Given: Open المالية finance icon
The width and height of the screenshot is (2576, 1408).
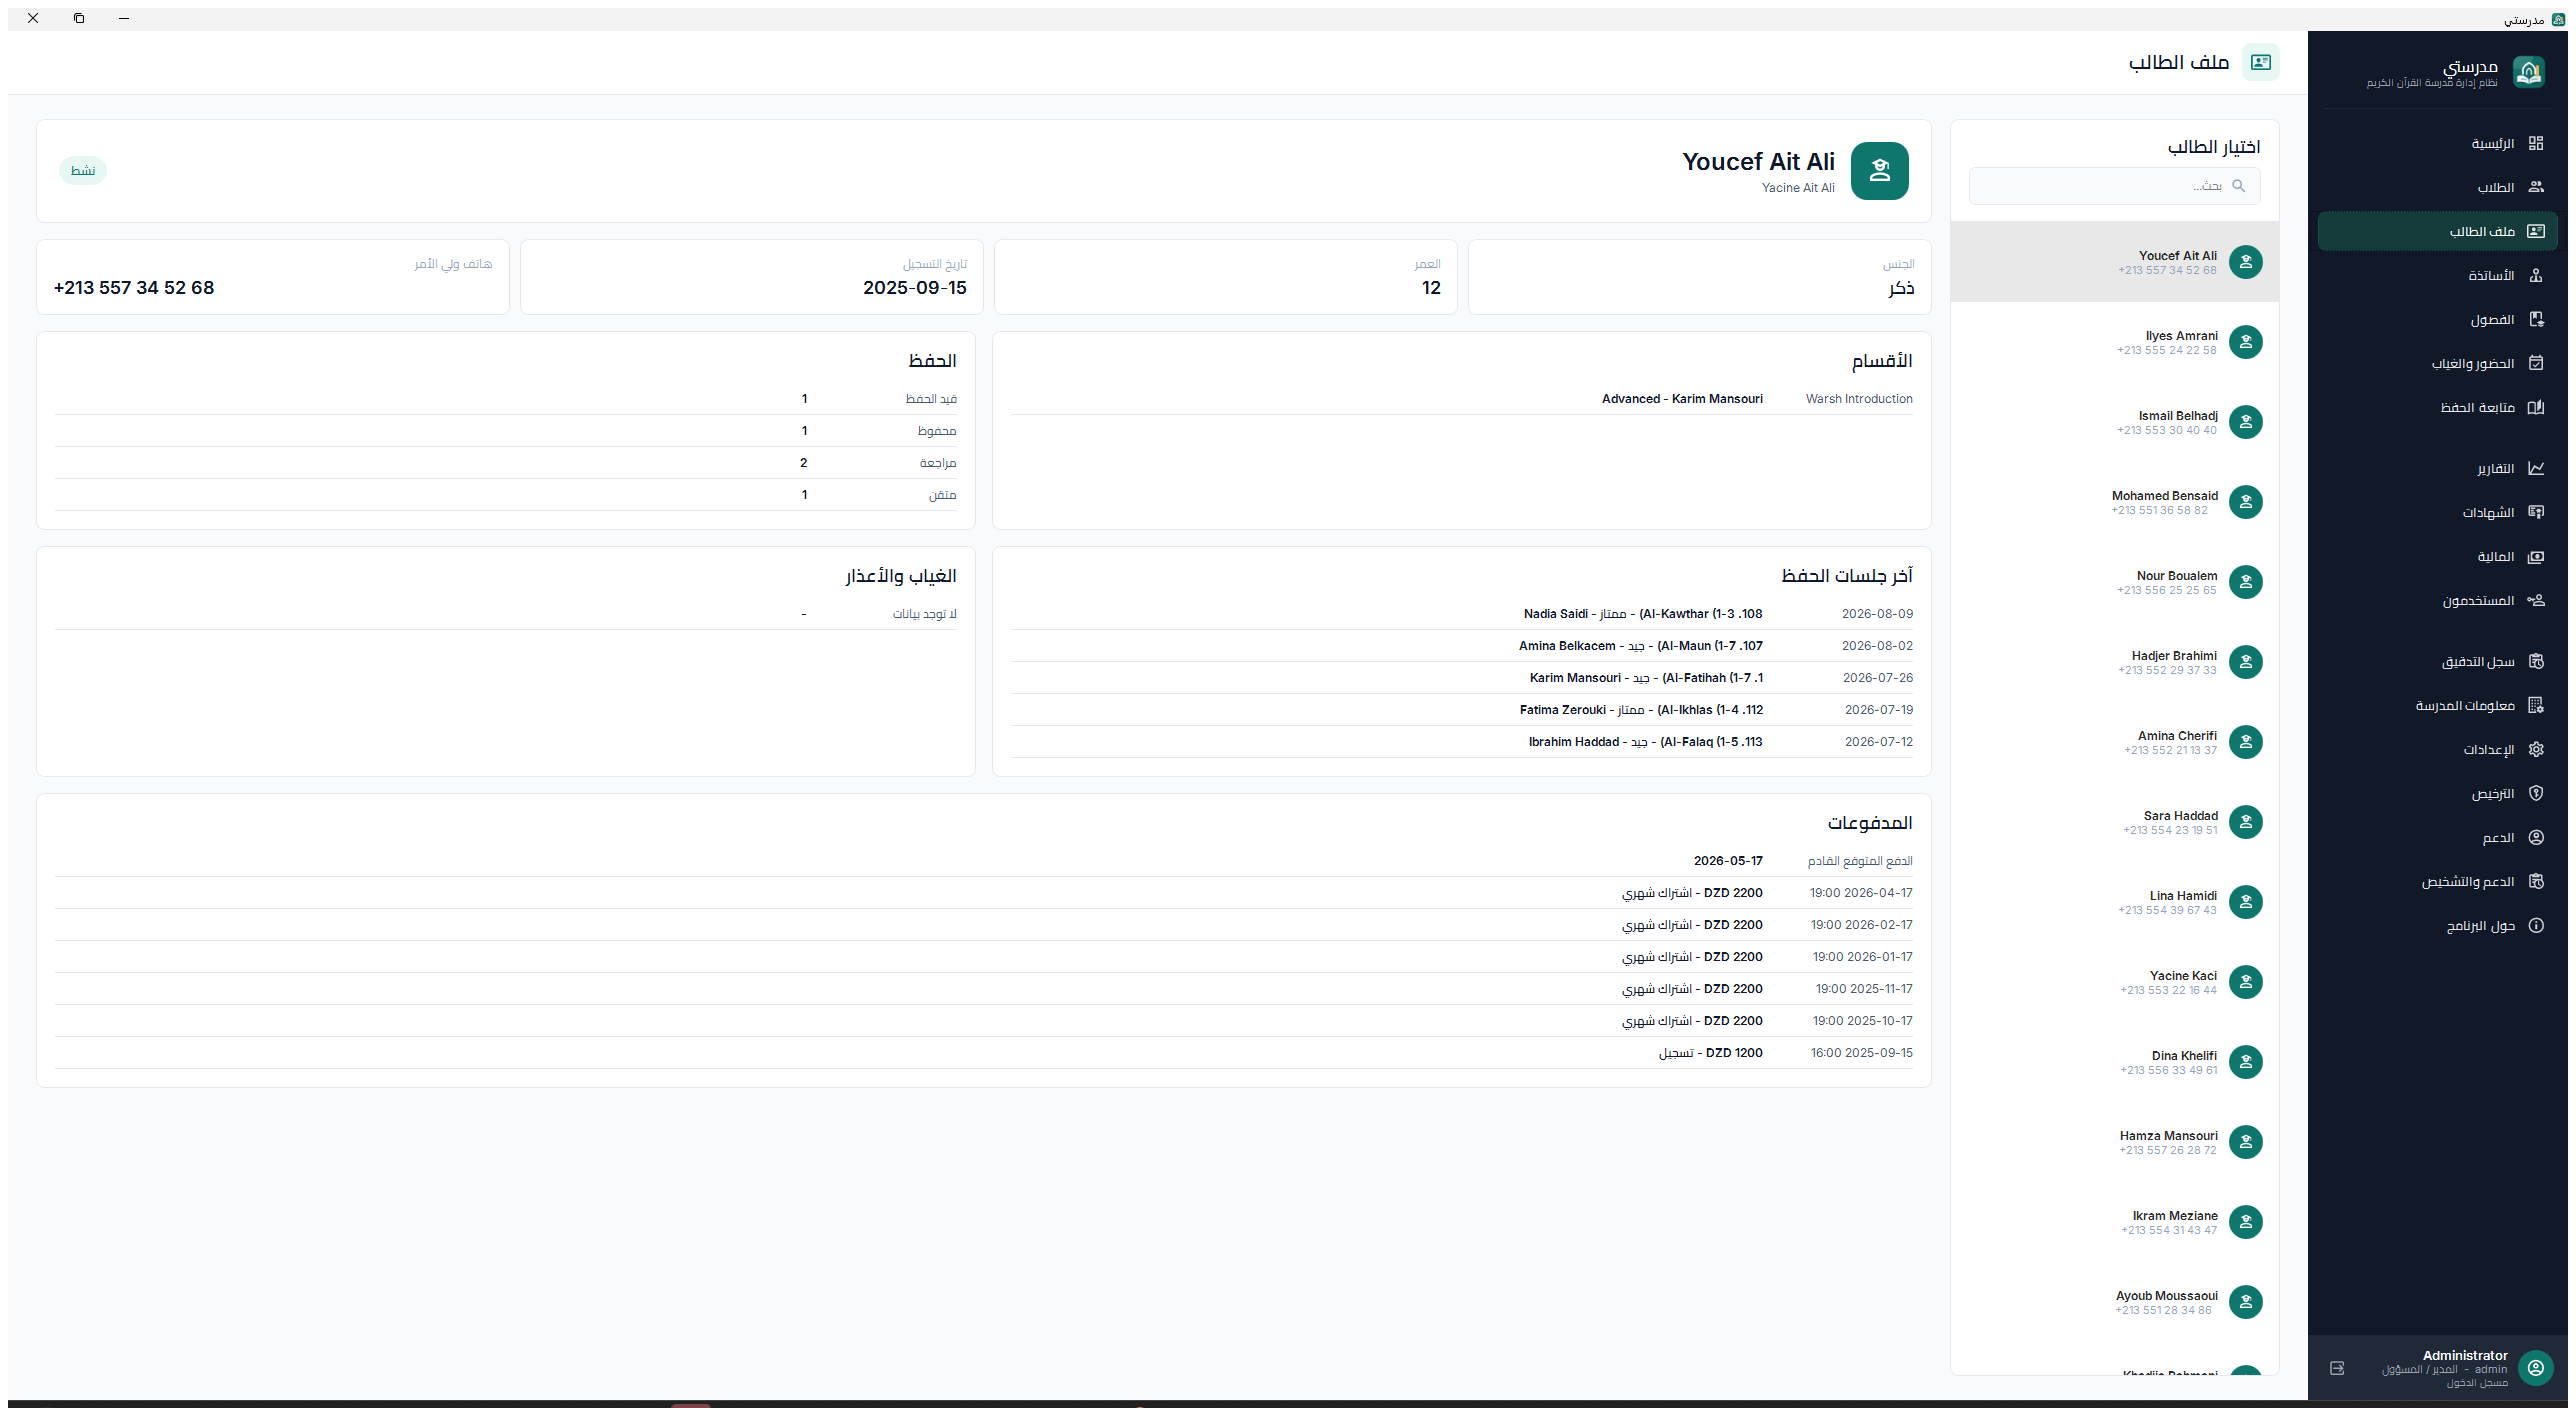Looking at the screenshot, I should (x=2535, y=556).
